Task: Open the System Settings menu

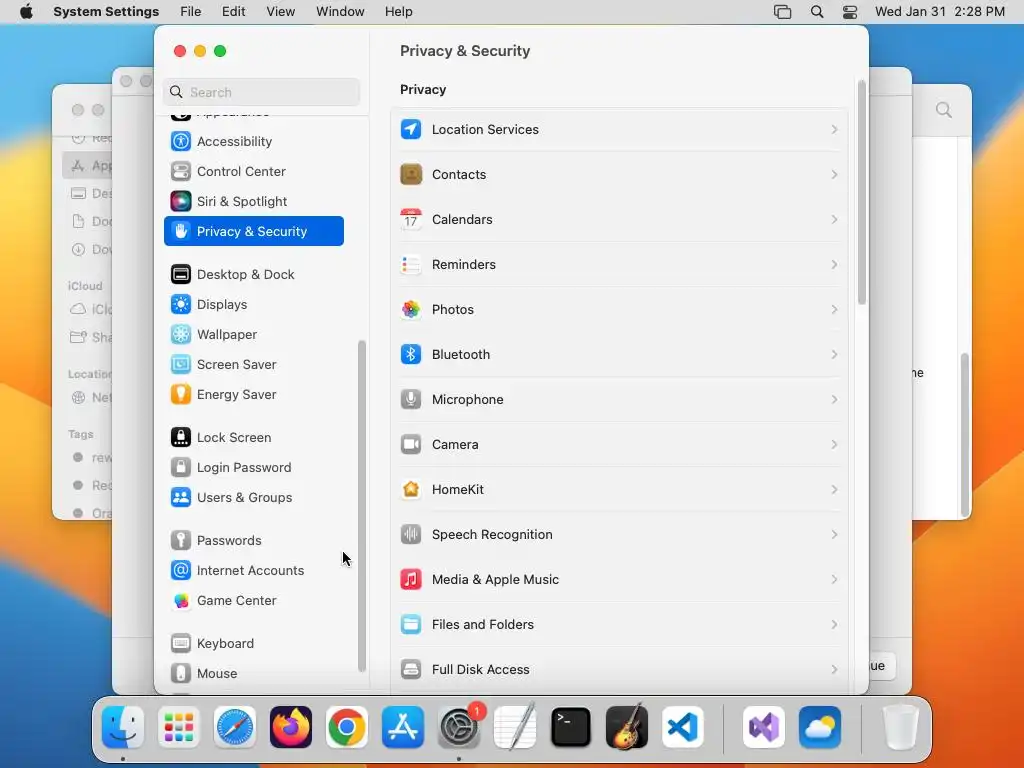Action: [106, 12]
